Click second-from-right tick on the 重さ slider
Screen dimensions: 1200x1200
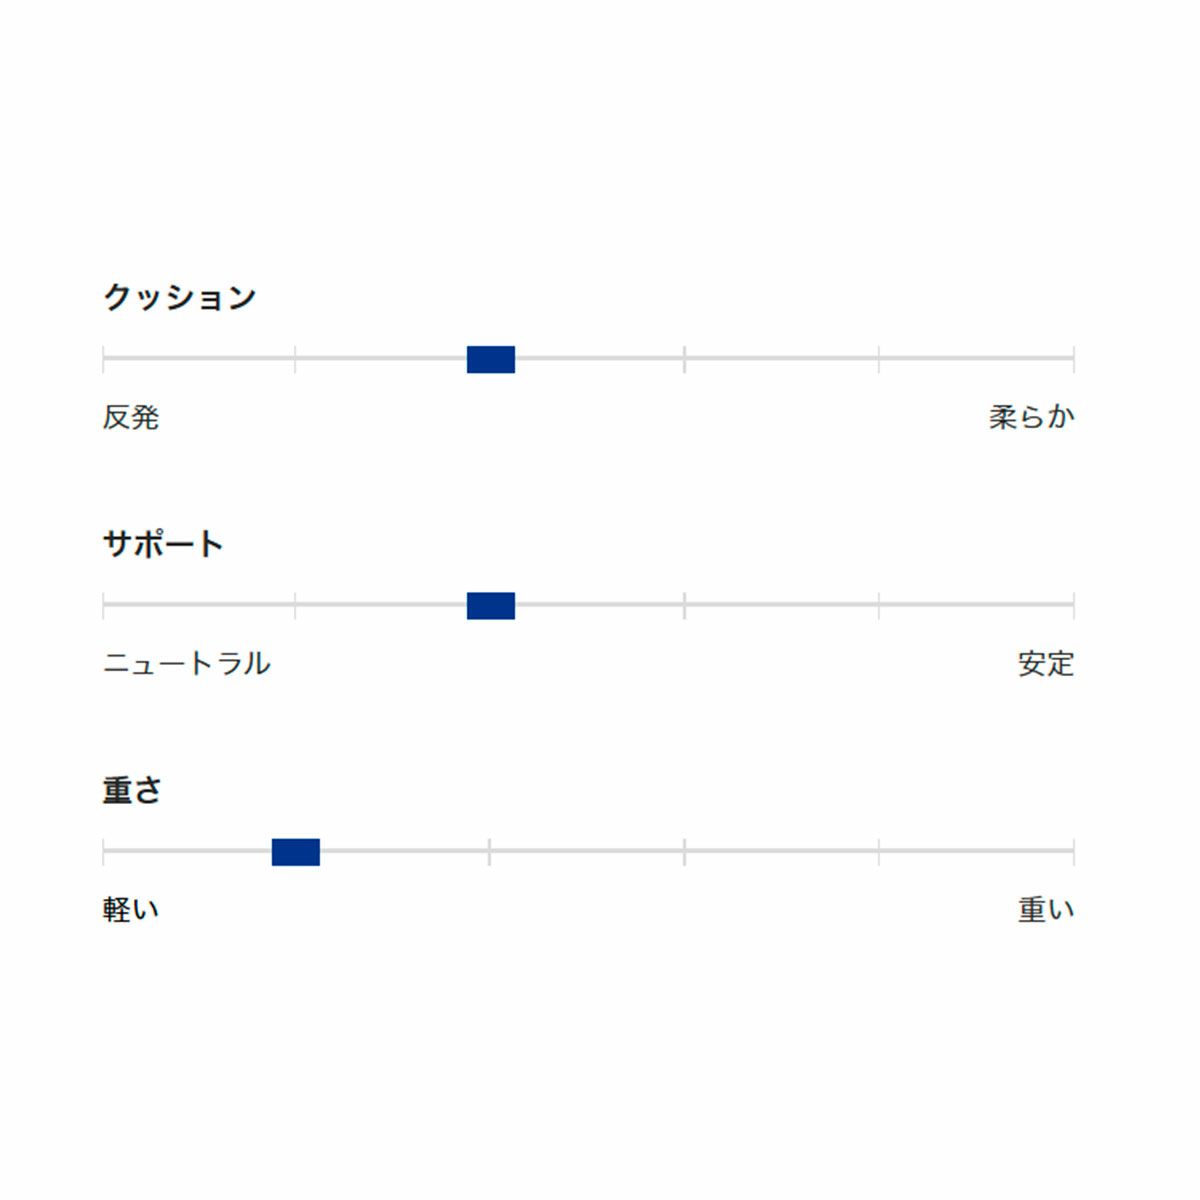point(879,852)
